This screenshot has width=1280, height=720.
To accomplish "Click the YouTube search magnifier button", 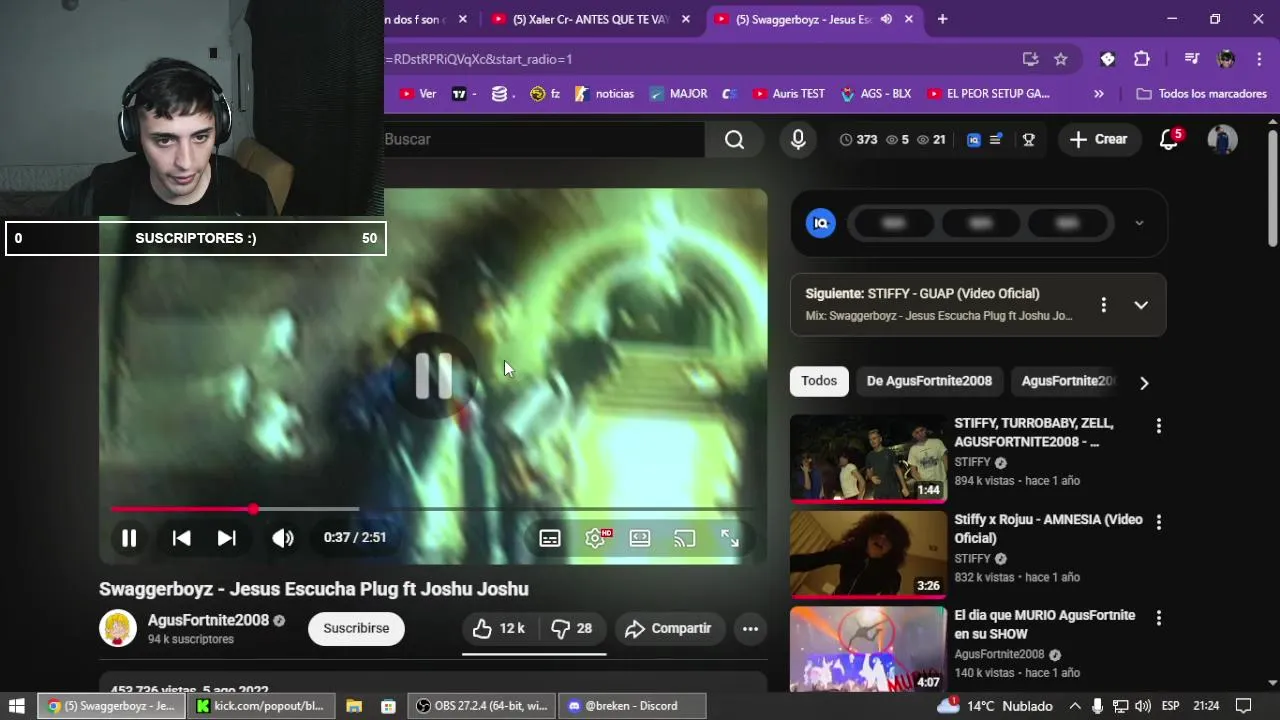I will tap(734, 139).
